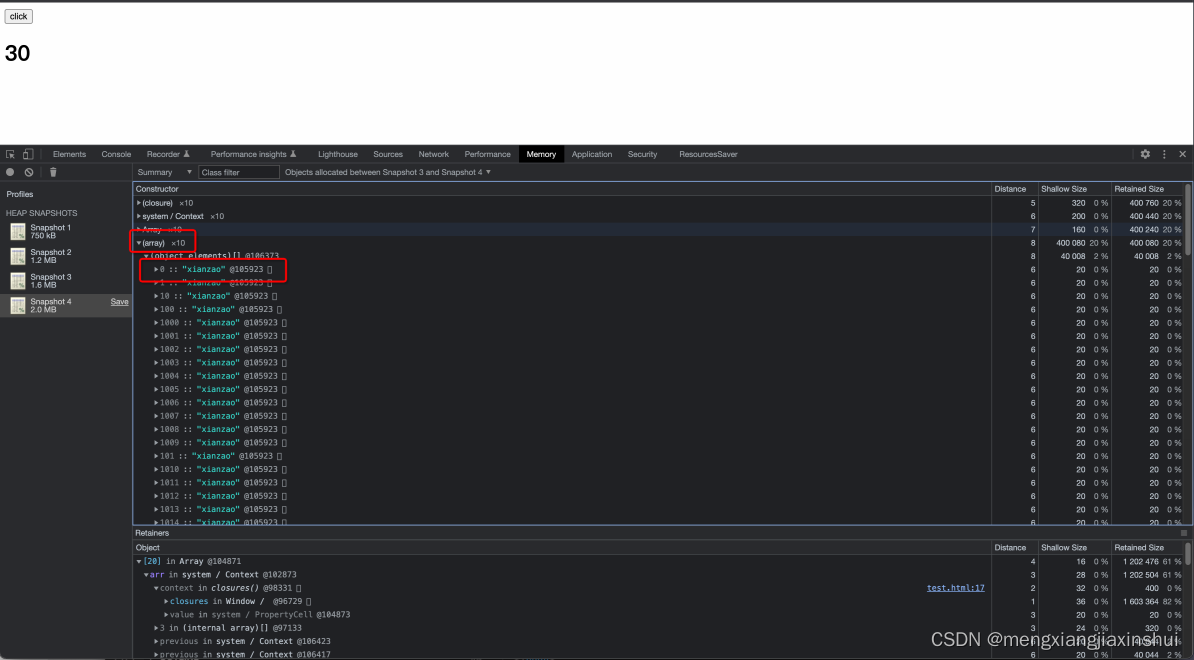Open the DevTools three-dot customize menu
Screen dimensions: 1194x660
[1164, 154]
